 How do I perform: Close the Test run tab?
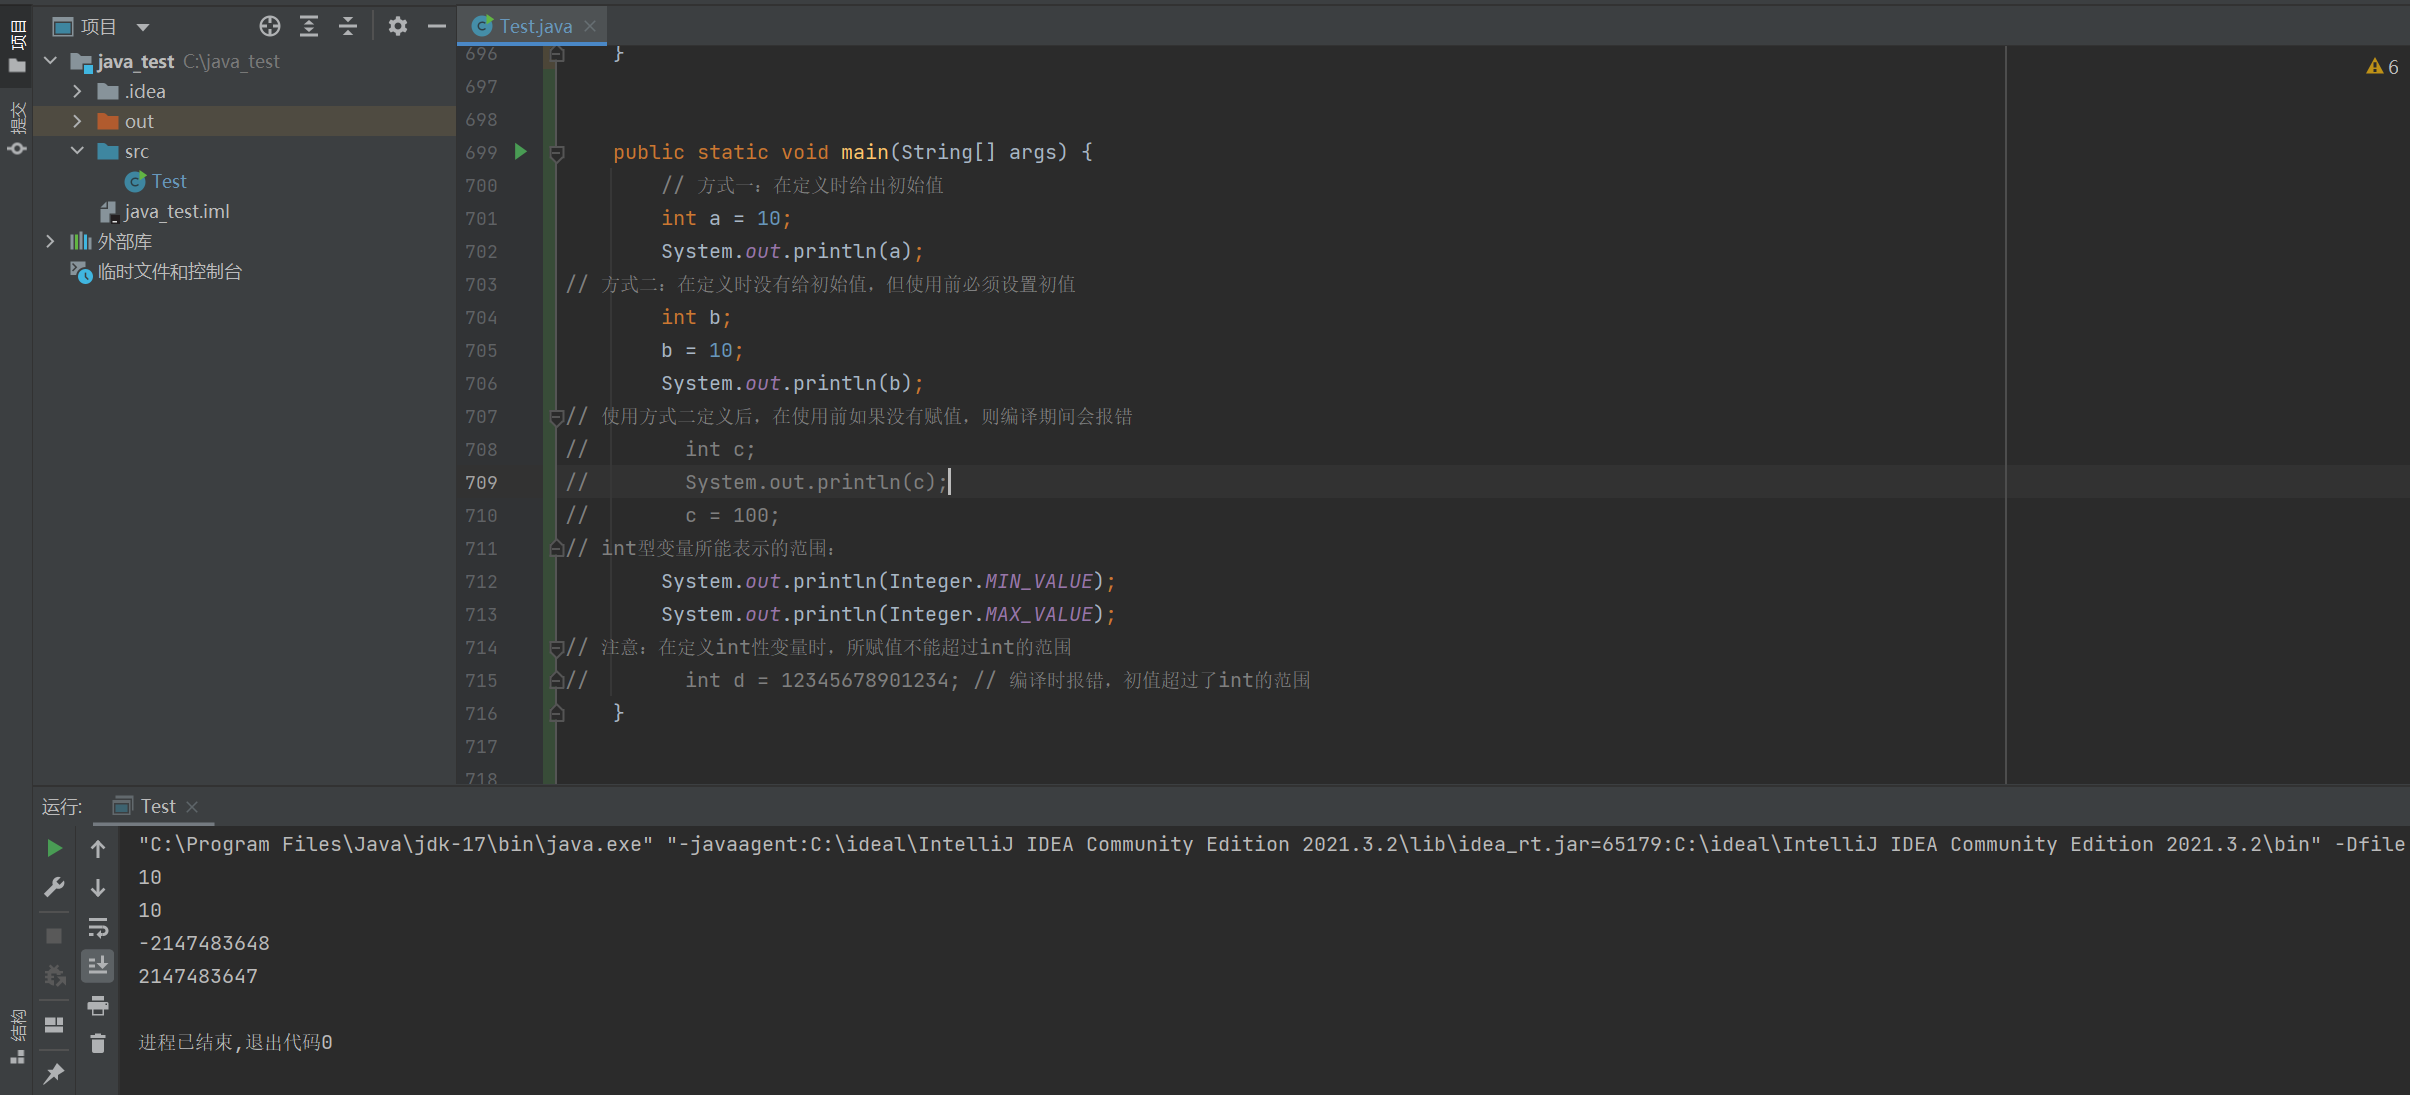(192, 807)
